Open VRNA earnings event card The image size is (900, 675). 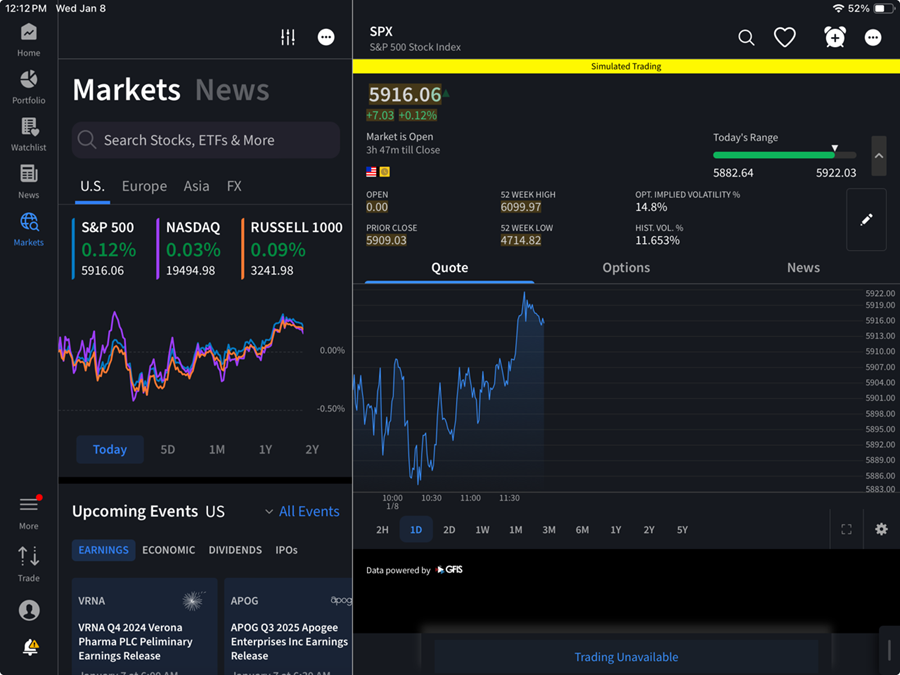point(145,627)
